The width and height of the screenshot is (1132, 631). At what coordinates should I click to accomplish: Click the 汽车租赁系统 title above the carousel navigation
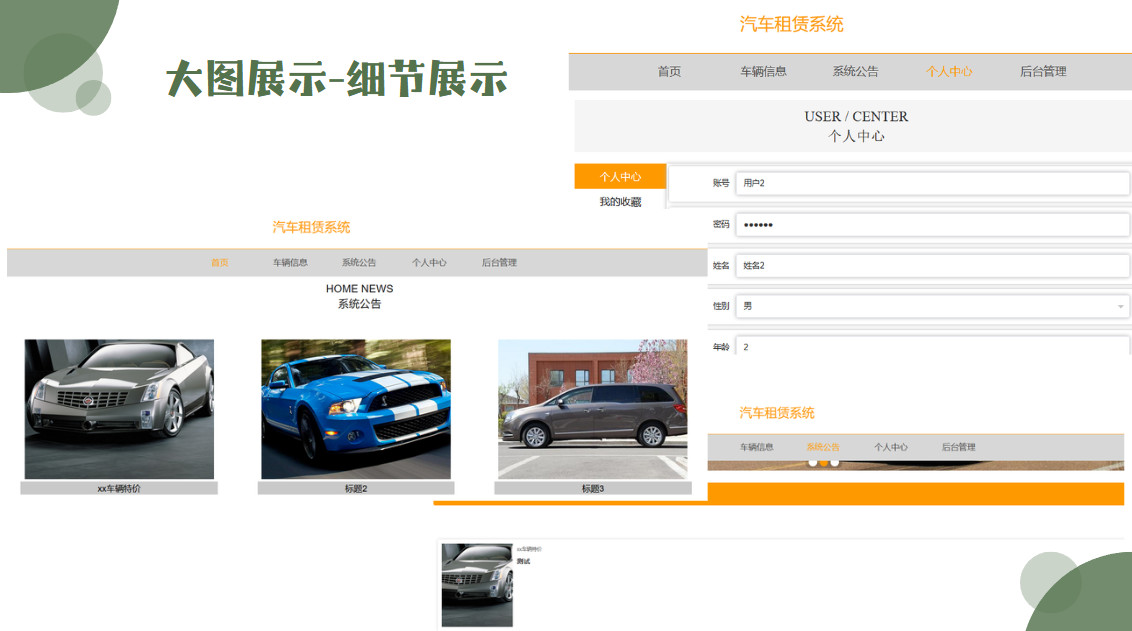[777, 413]
